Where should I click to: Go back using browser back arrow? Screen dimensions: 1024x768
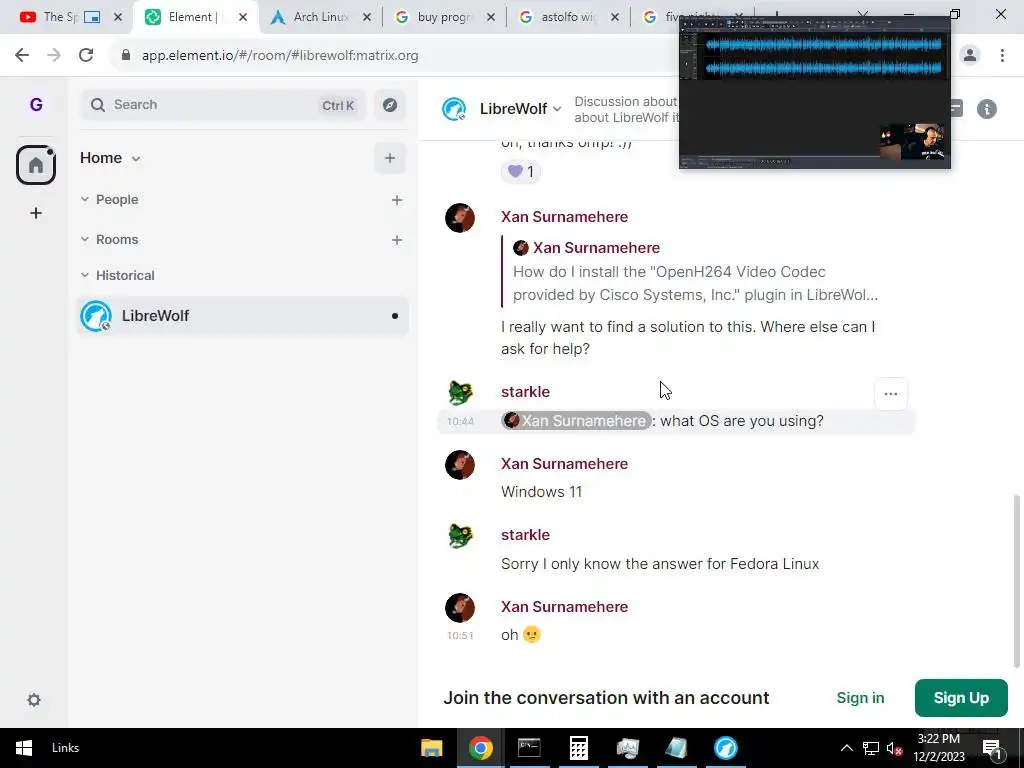click(22, 56)
